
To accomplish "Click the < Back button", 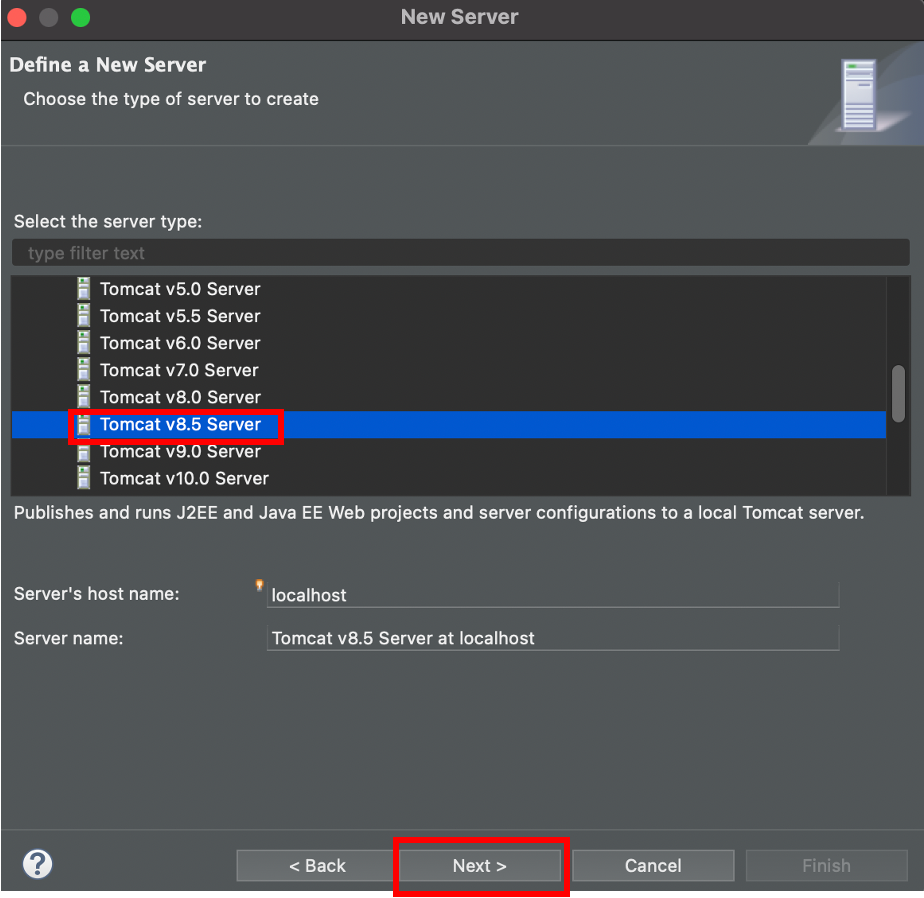I will click(x=317, y=866).
